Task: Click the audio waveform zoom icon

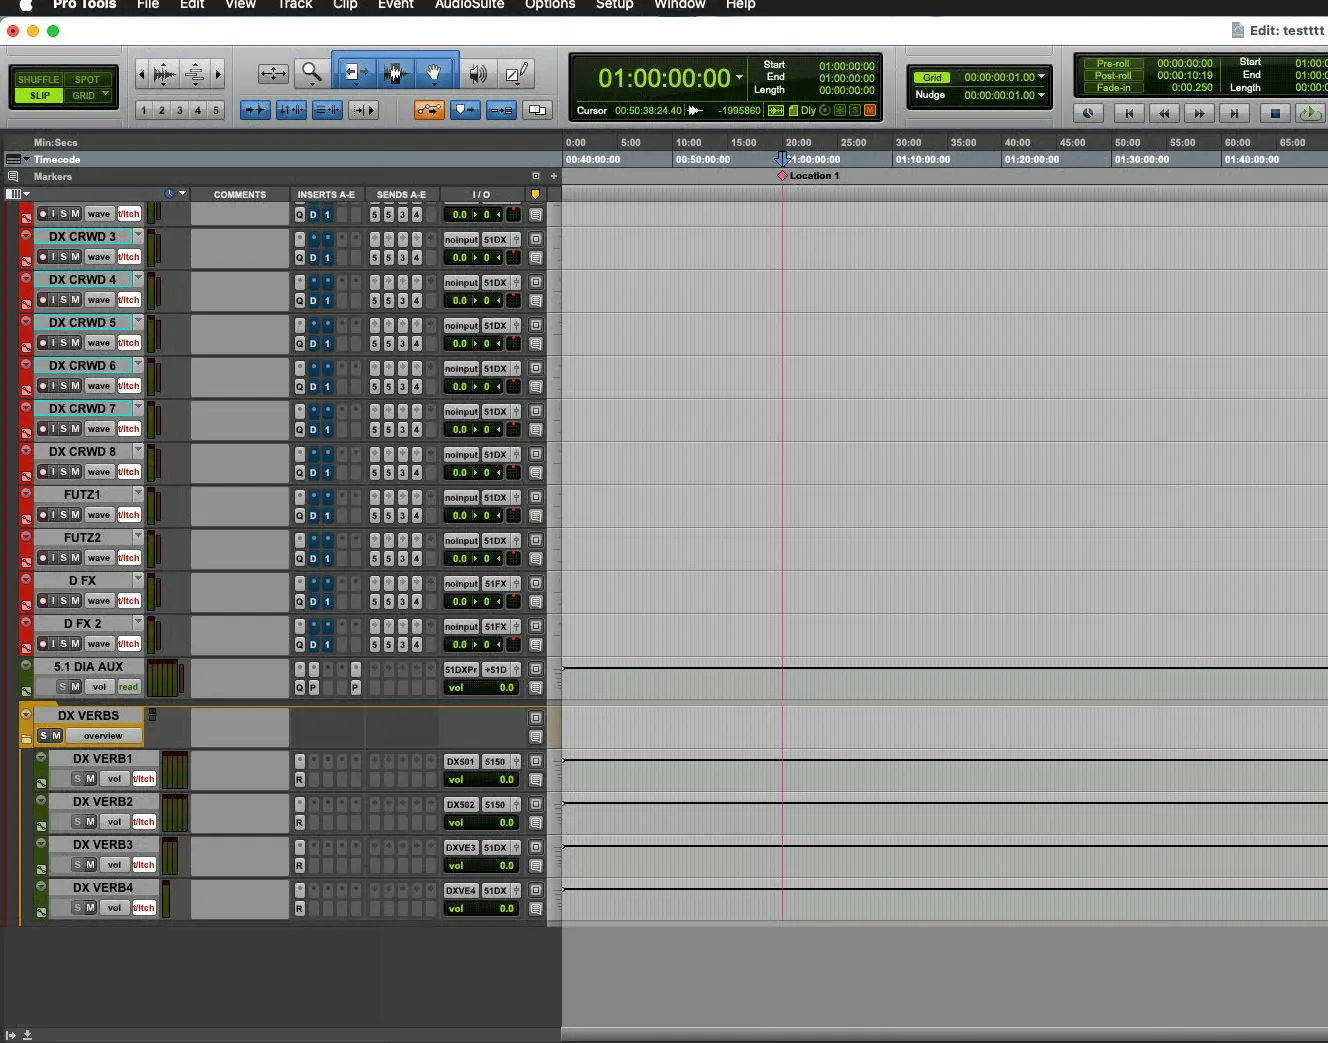Action: (x=165, y=73)
